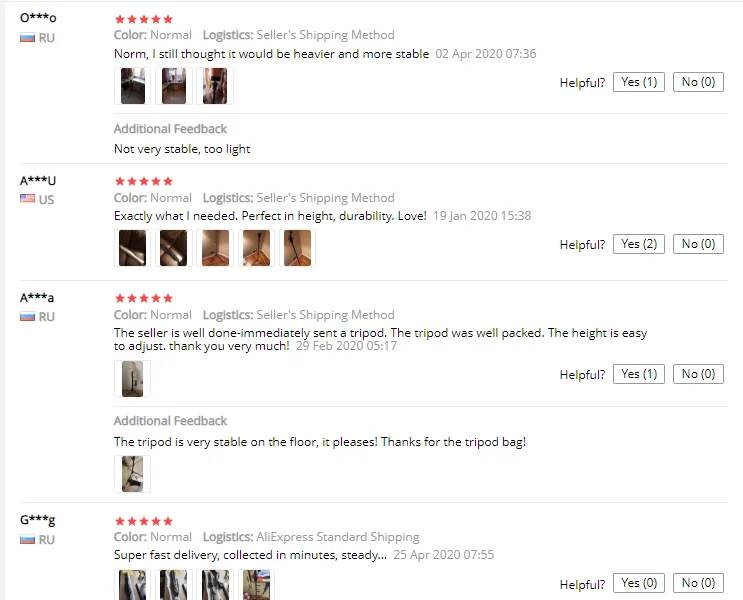Open fourth photo in G***g's review
Screen dimensions: 743x600
(256, 585)
